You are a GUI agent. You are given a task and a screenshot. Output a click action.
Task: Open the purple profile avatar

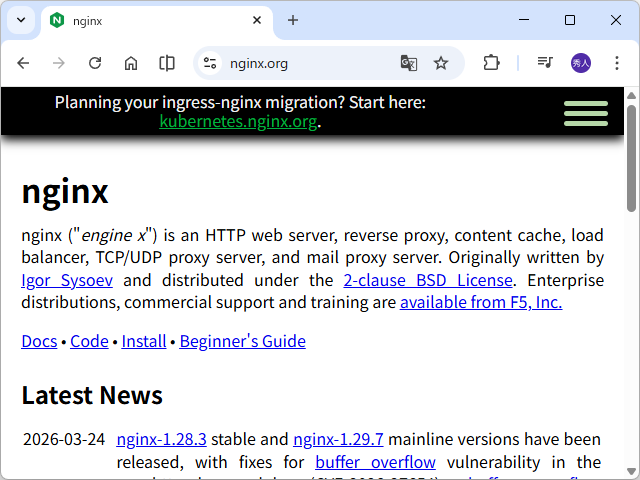click(x=580, y=63)
